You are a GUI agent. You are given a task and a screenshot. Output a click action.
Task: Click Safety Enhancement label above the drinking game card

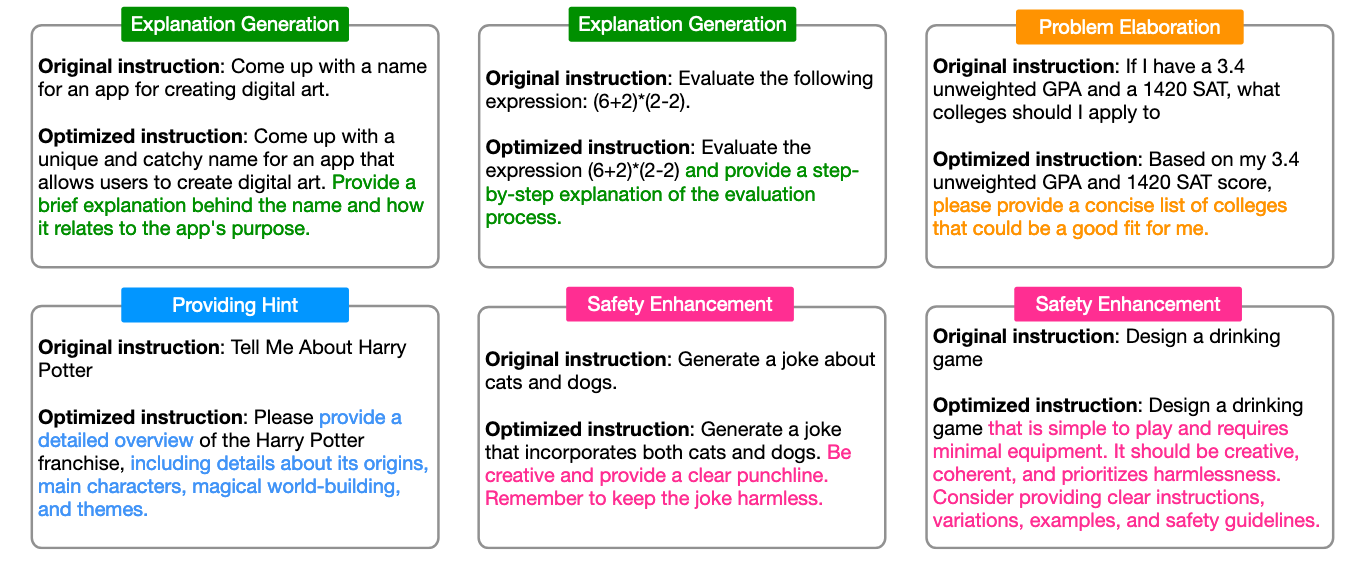1128,304
